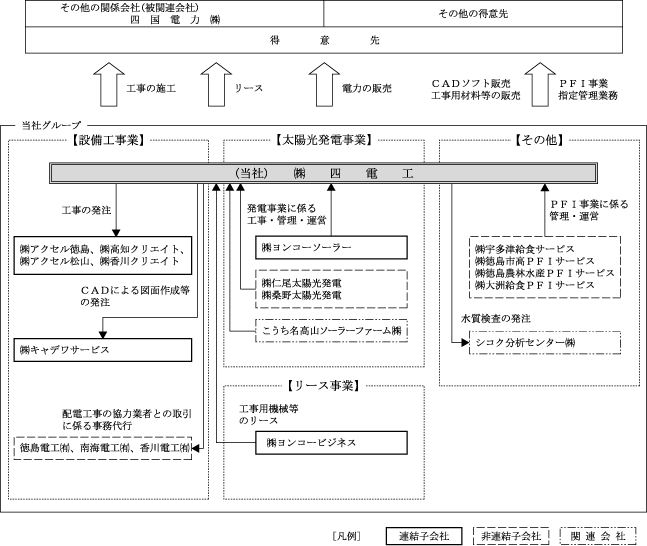This screenshot has width=647, height=546.
Task: Click the 当社グループ frame title
Action: [51, 125]
